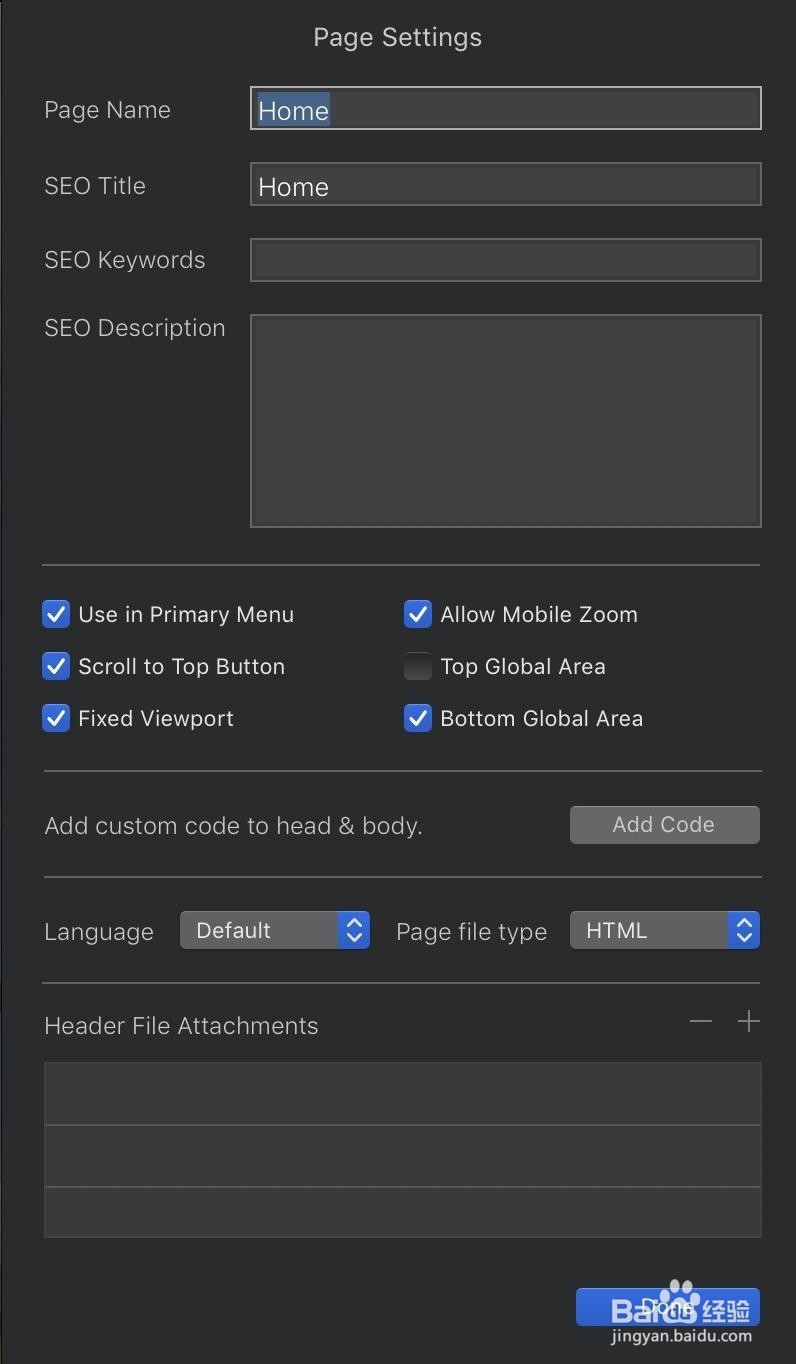Screen dimensions: 796x1364
Task: Focus the SEO Title text field
Action: pos(505,185)
